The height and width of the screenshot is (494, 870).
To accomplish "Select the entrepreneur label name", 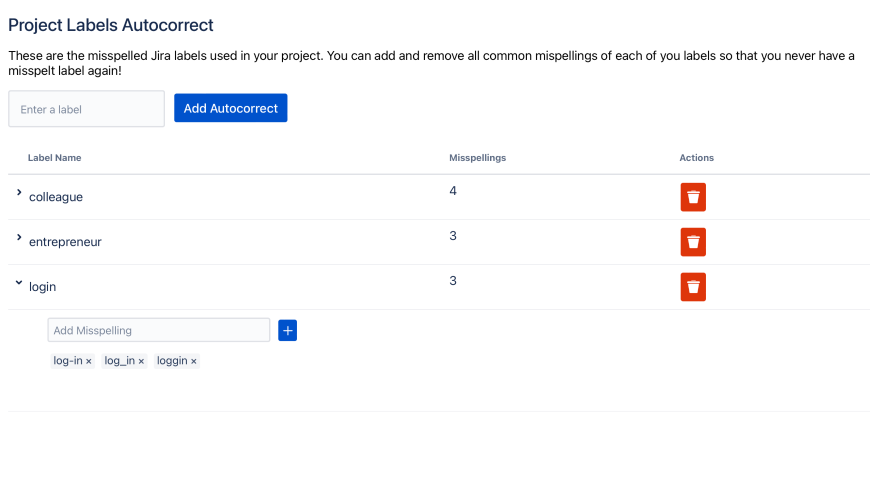I will click(x=65, y=242).
